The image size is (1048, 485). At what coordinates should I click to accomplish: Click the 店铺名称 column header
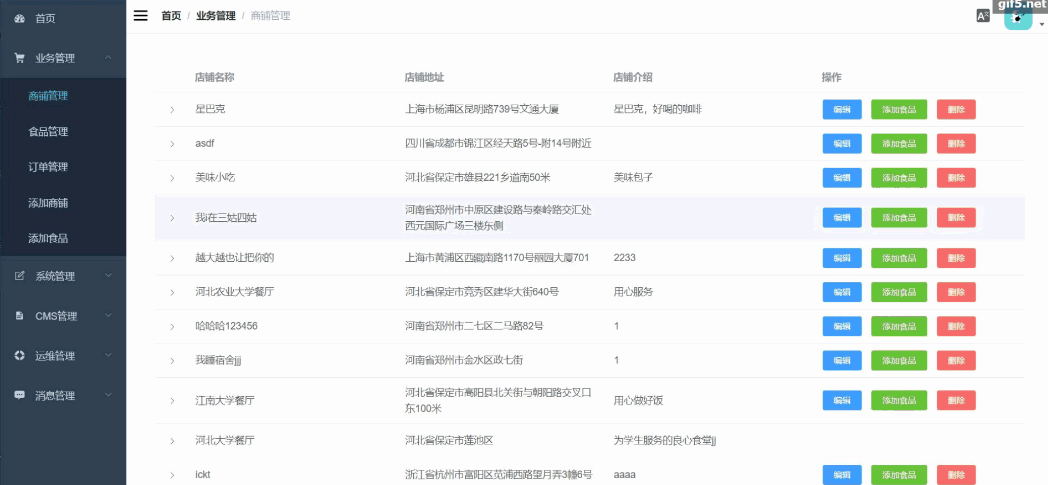click(215, 77)
